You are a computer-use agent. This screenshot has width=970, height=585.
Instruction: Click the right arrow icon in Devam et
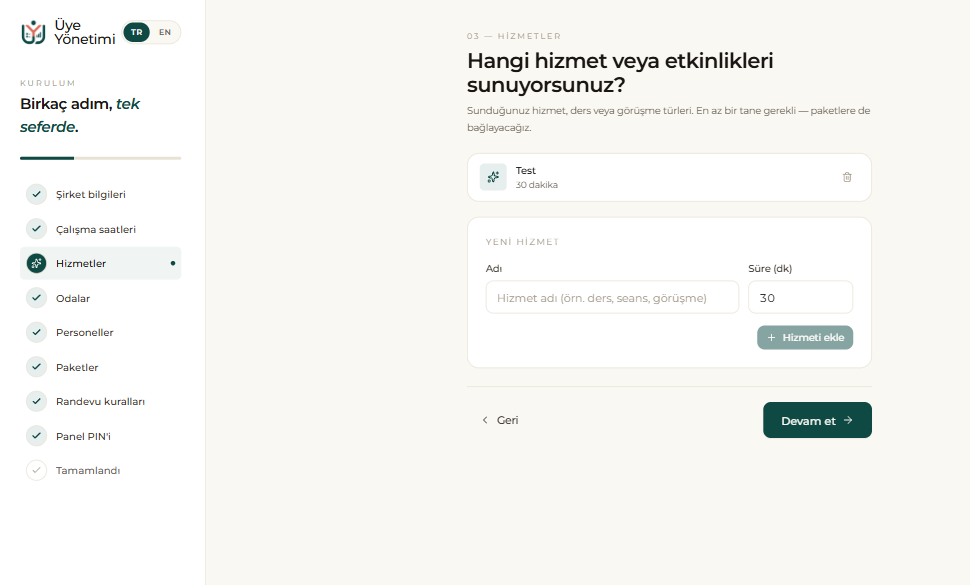click(848, 420)
